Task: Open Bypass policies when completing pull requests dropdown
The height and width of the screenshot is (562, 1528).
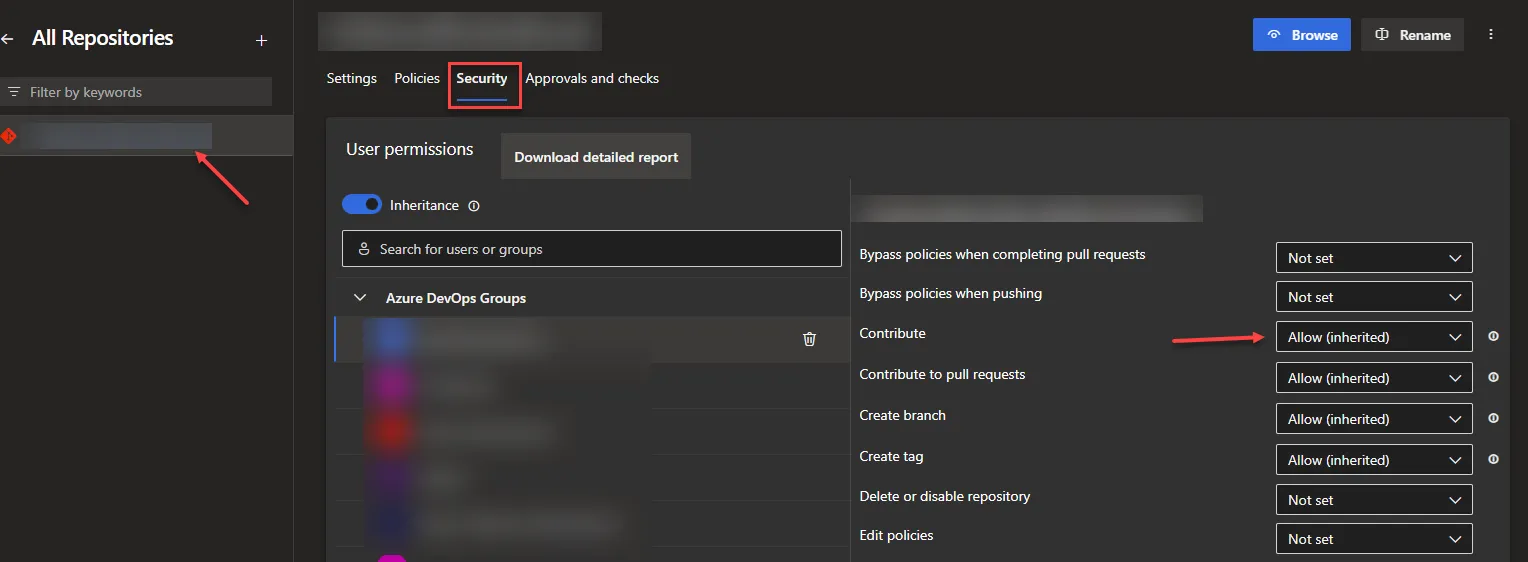Action: [1374, 258]
